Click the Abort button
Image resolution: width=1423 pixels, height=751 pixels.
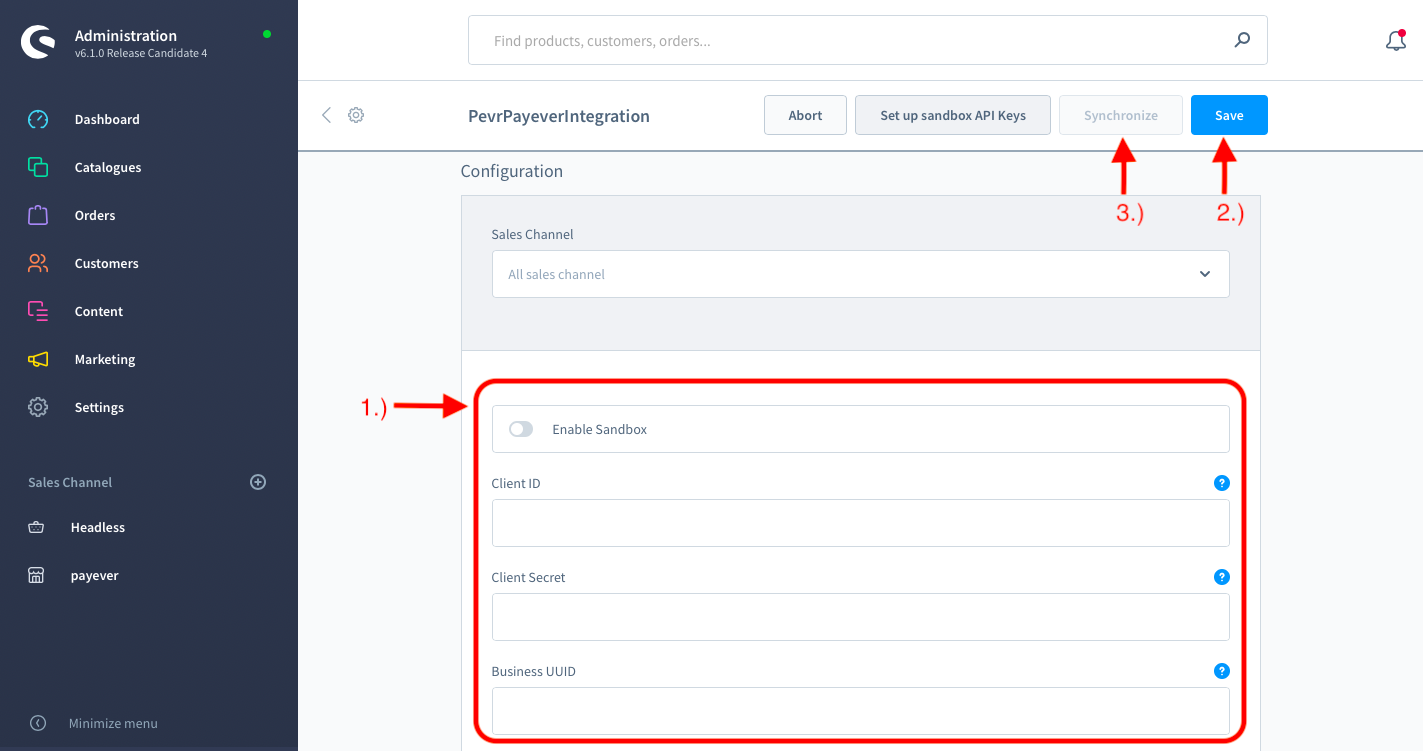(x=805, y=115)
